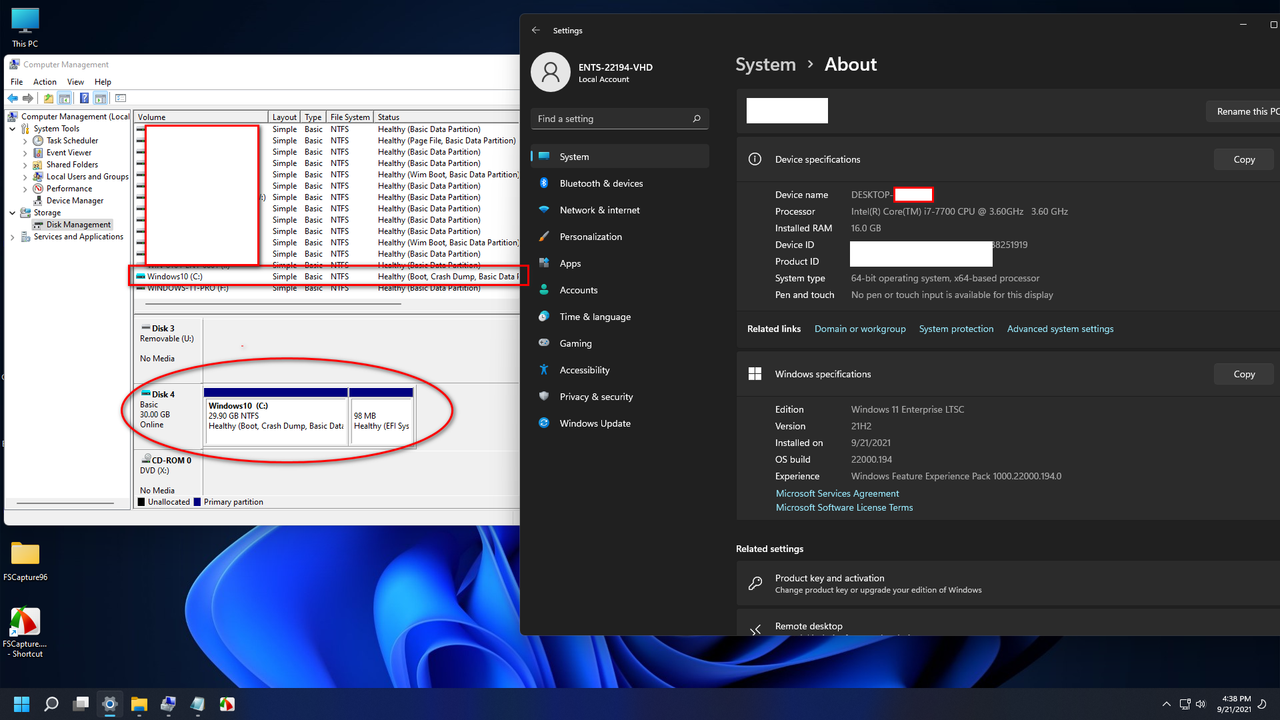1280x720 pixels.
Task: Sort by the Volume column header
Action: tap(201, 117)
